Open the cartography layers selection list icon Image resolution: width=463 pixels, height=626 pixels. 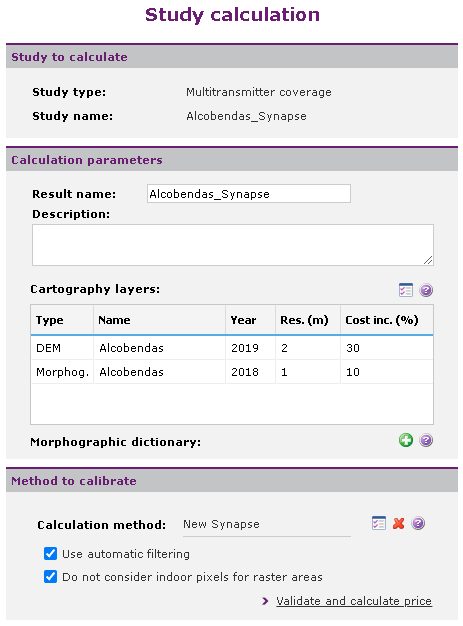pyautogui.click(x=406, y=290)
